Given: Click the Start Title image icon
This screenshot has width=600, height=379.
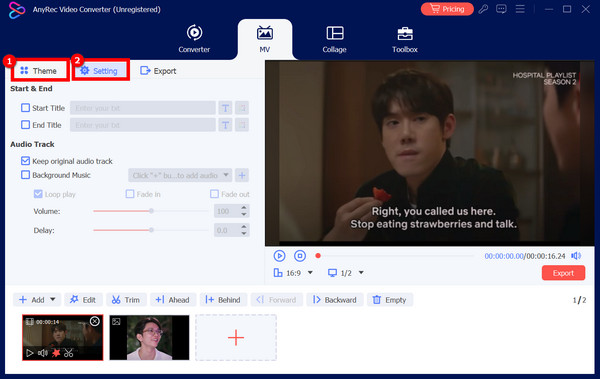Looking at the screenshot, I should [242, 108].
